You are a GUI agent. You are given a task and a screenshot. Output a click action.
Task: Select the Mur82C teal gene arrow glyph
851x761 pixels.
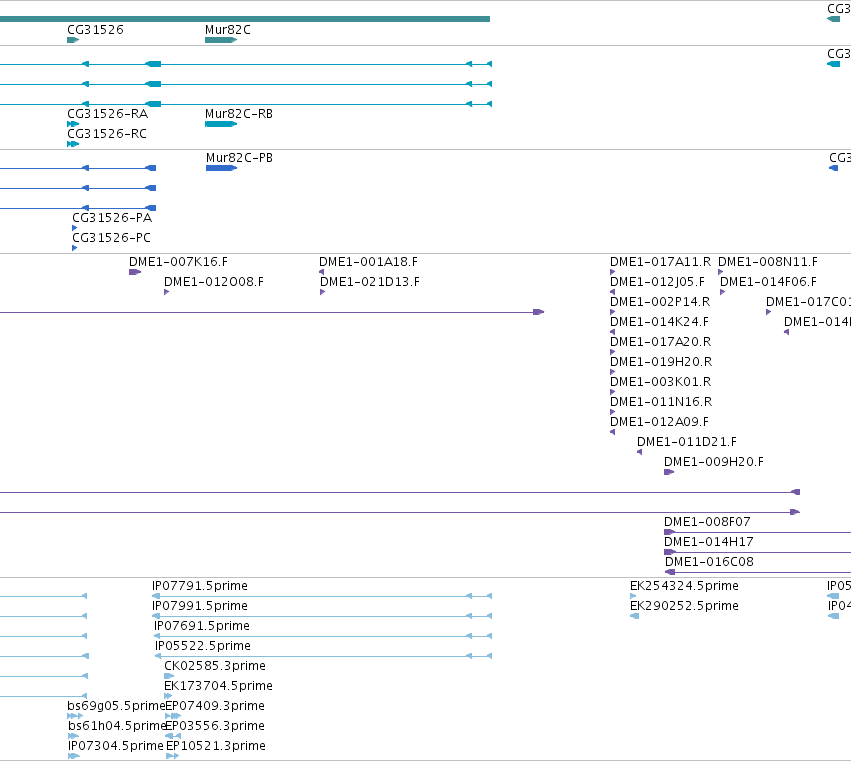click(221, 40)
